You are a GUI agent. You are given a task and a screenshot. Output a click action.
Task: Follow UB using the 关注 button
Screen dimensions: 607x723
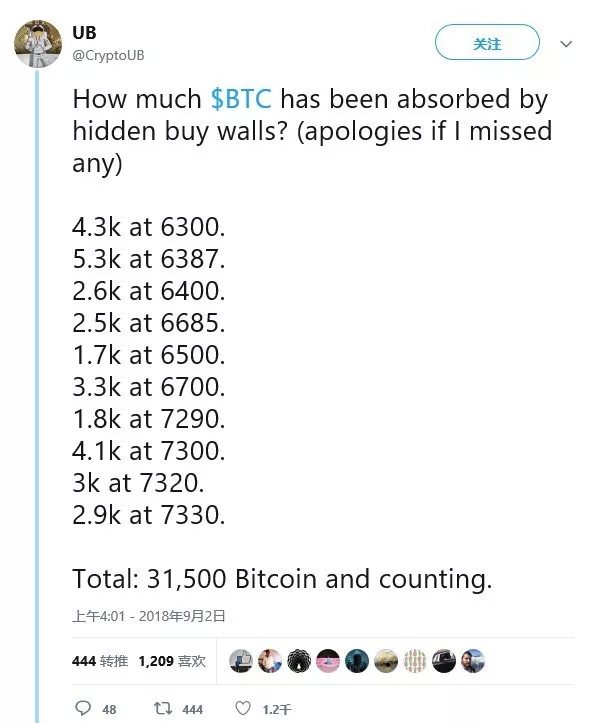click(487, 42)
